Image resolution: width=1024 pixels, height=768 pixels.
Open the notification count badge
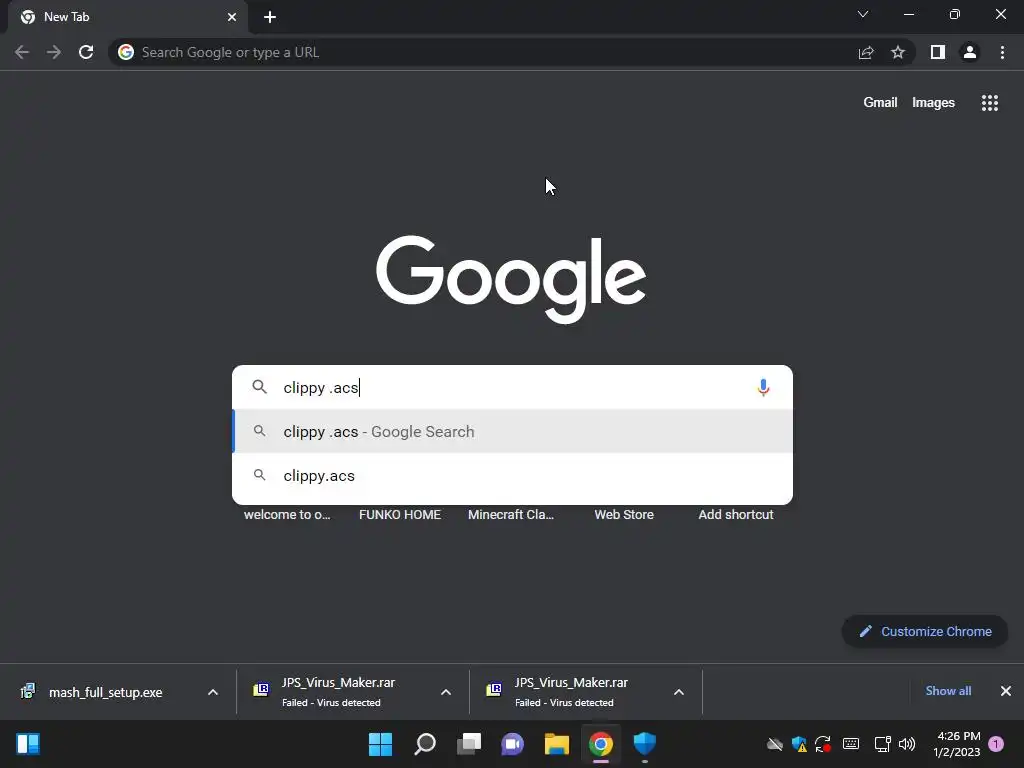pos(997,744)
